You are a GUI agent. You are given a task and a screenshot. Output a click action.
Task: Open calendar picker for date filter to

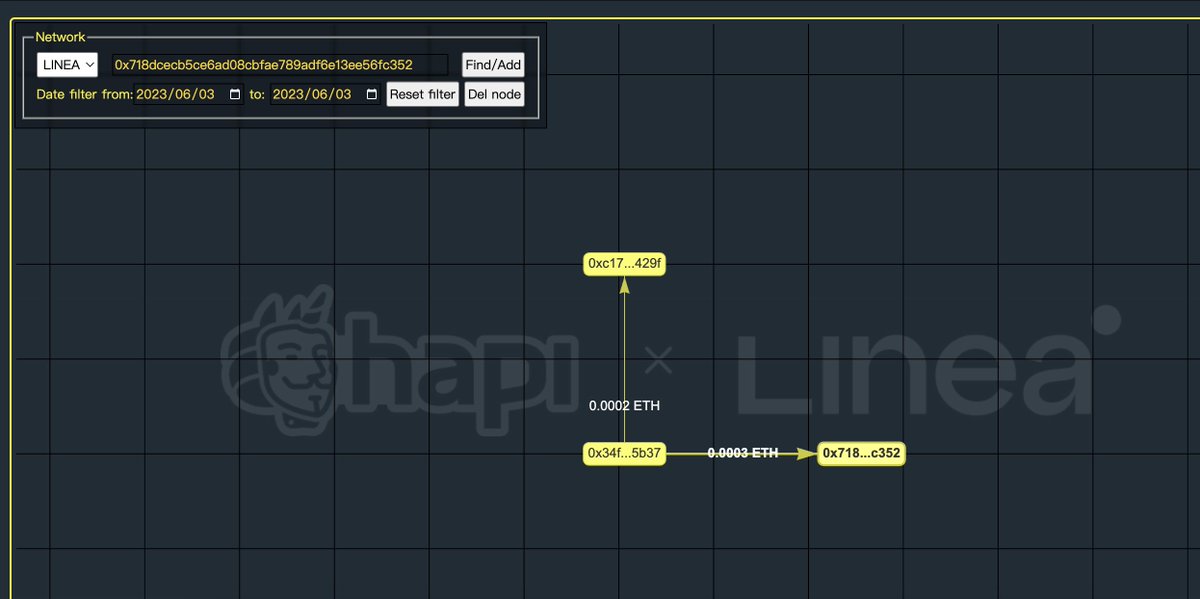[x=371, y=94]
